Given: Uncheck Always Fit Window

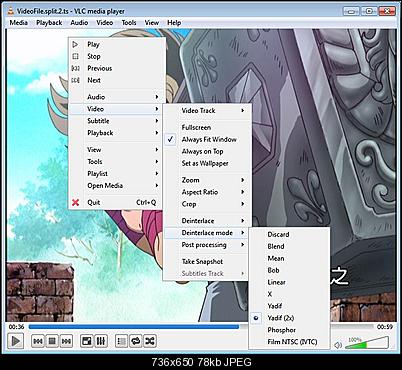Looking at the screenshot, I should click(x=206, y=139).
